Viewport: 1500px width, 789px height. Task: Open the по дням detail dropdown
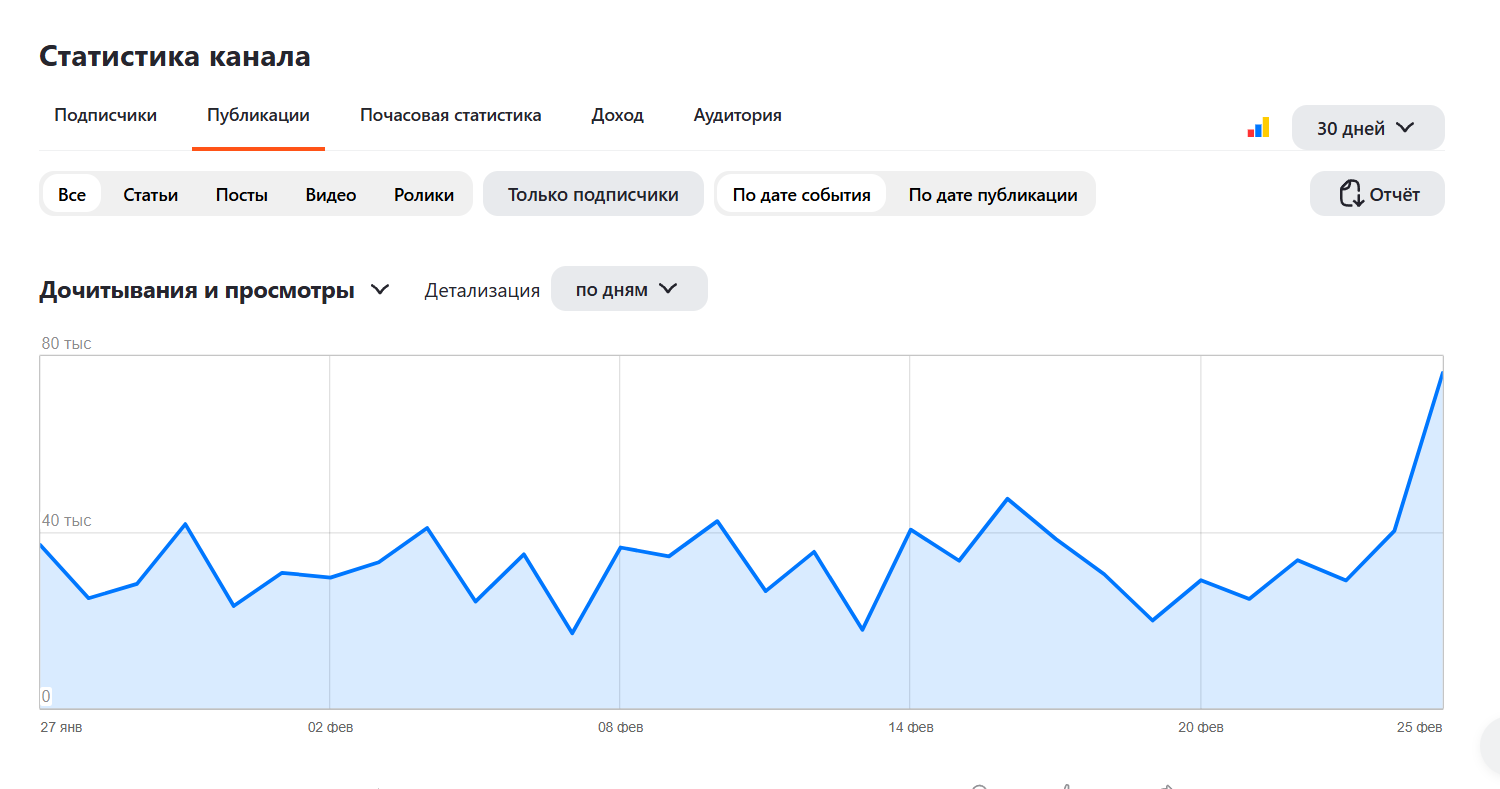point(628,289)
